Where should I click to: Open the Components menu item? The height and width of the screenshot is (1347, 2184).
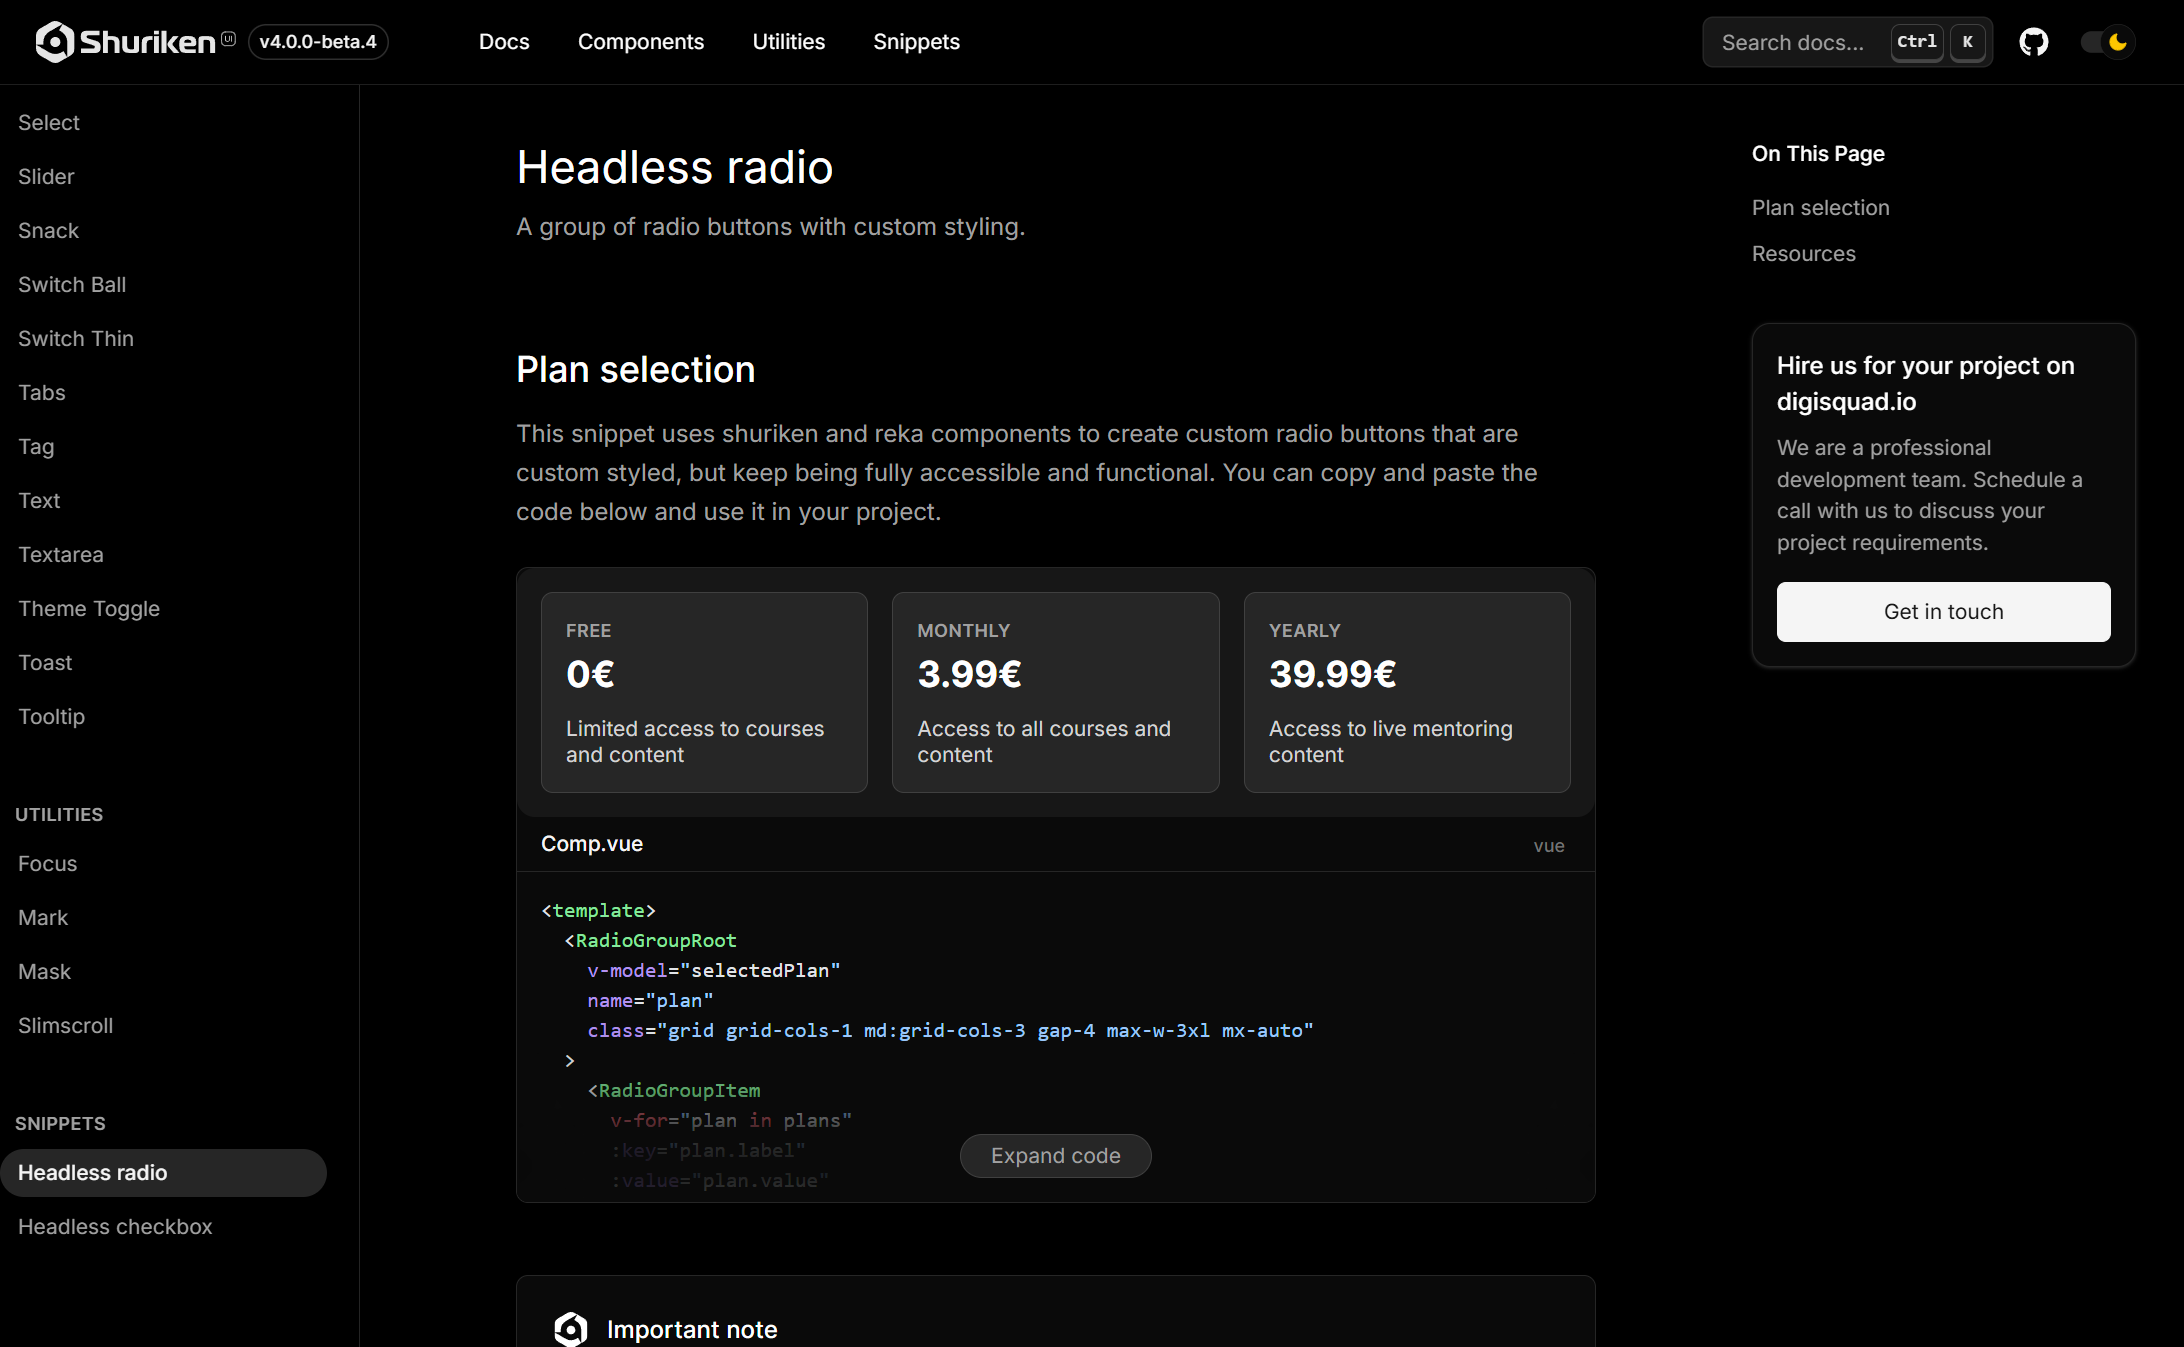click(641, 42)
